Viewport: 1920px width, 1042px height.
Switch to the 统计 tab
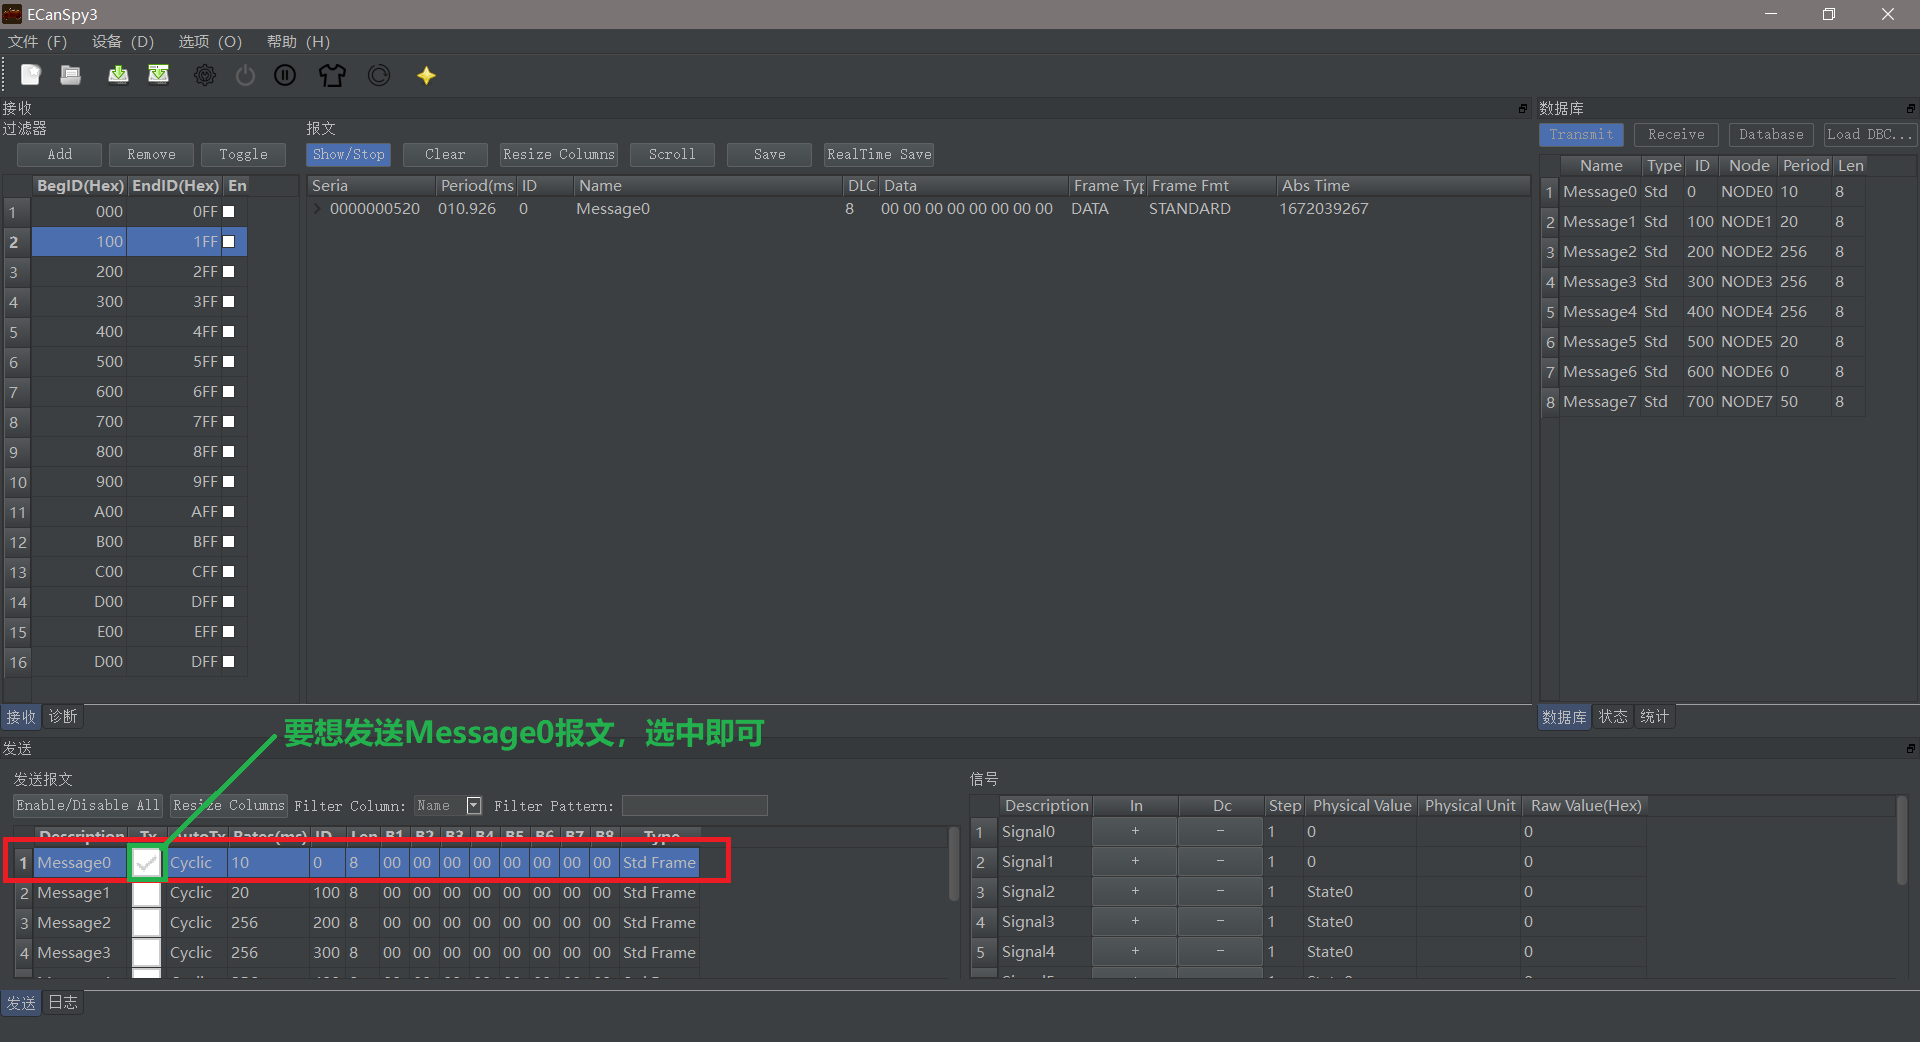1655,717
